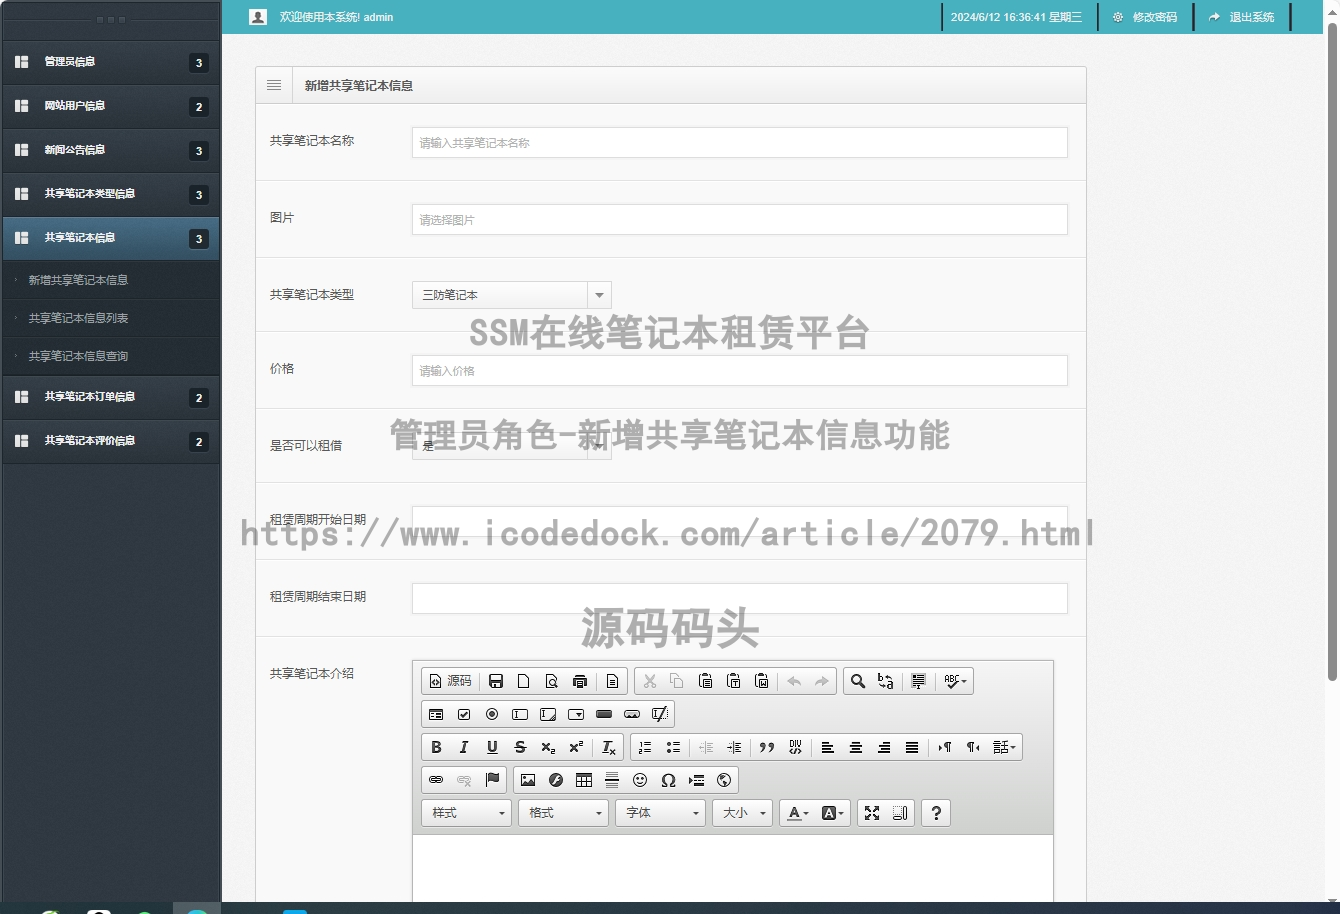This screenshot has height=914, width=1340.
Task: Open 新闻公告信息 sidebar menu
Action: tap(111, 150)
